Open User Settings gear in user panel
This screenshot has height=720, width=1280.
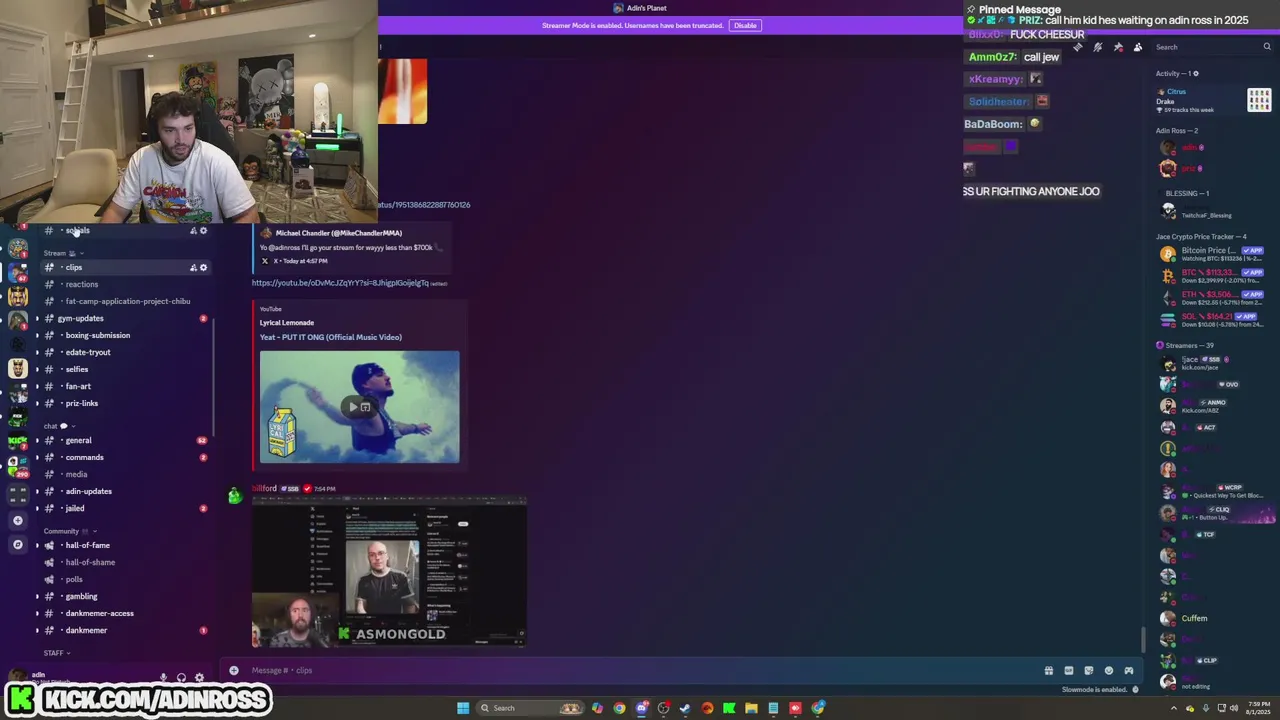click(200, 677)
